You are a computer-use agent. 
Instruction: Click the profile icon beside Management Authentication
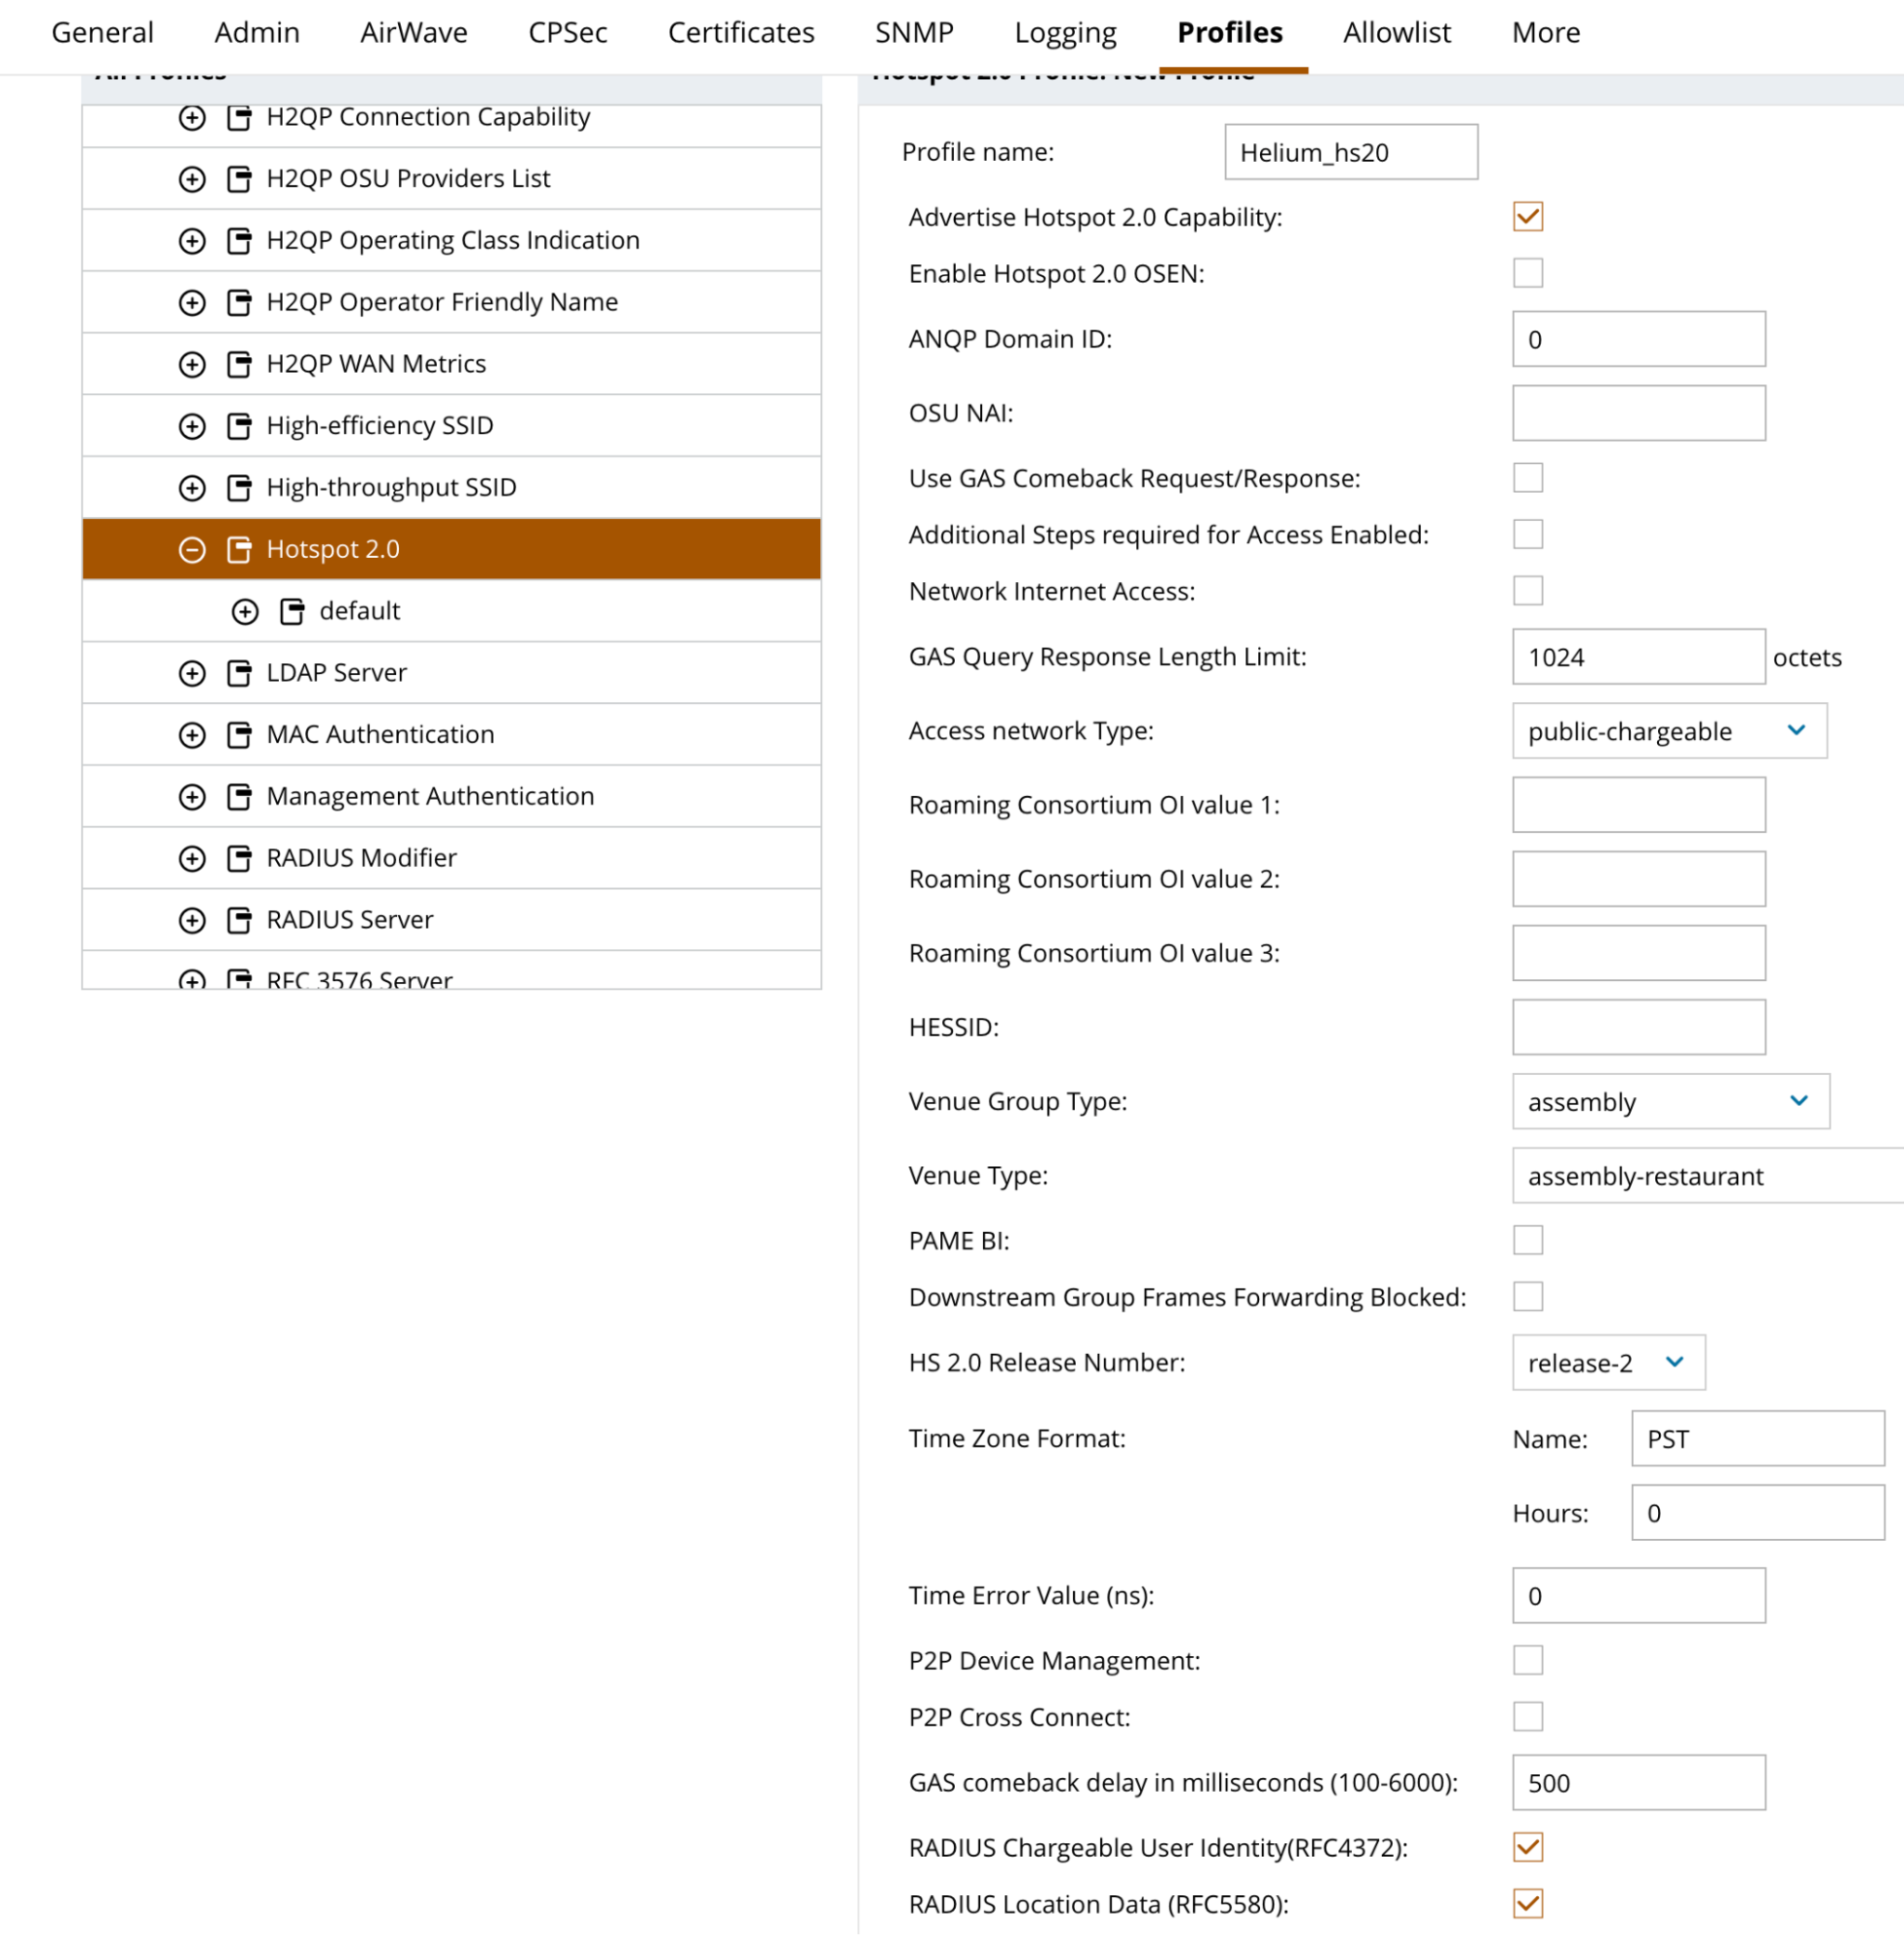[x=239, y=797]
